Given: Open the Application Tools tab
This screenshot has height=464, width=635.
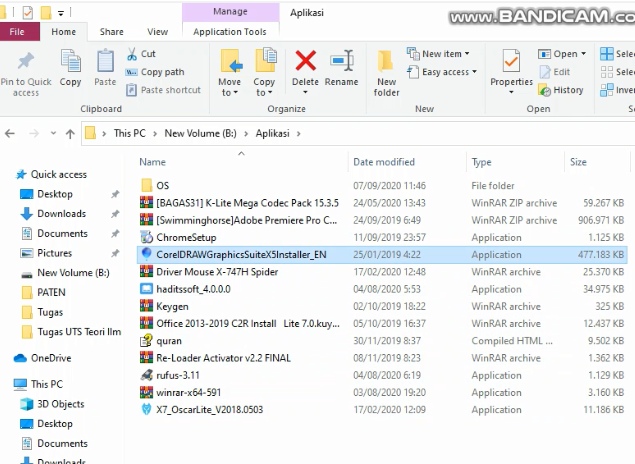Looking at the screenshot, I should pos(230,32).
